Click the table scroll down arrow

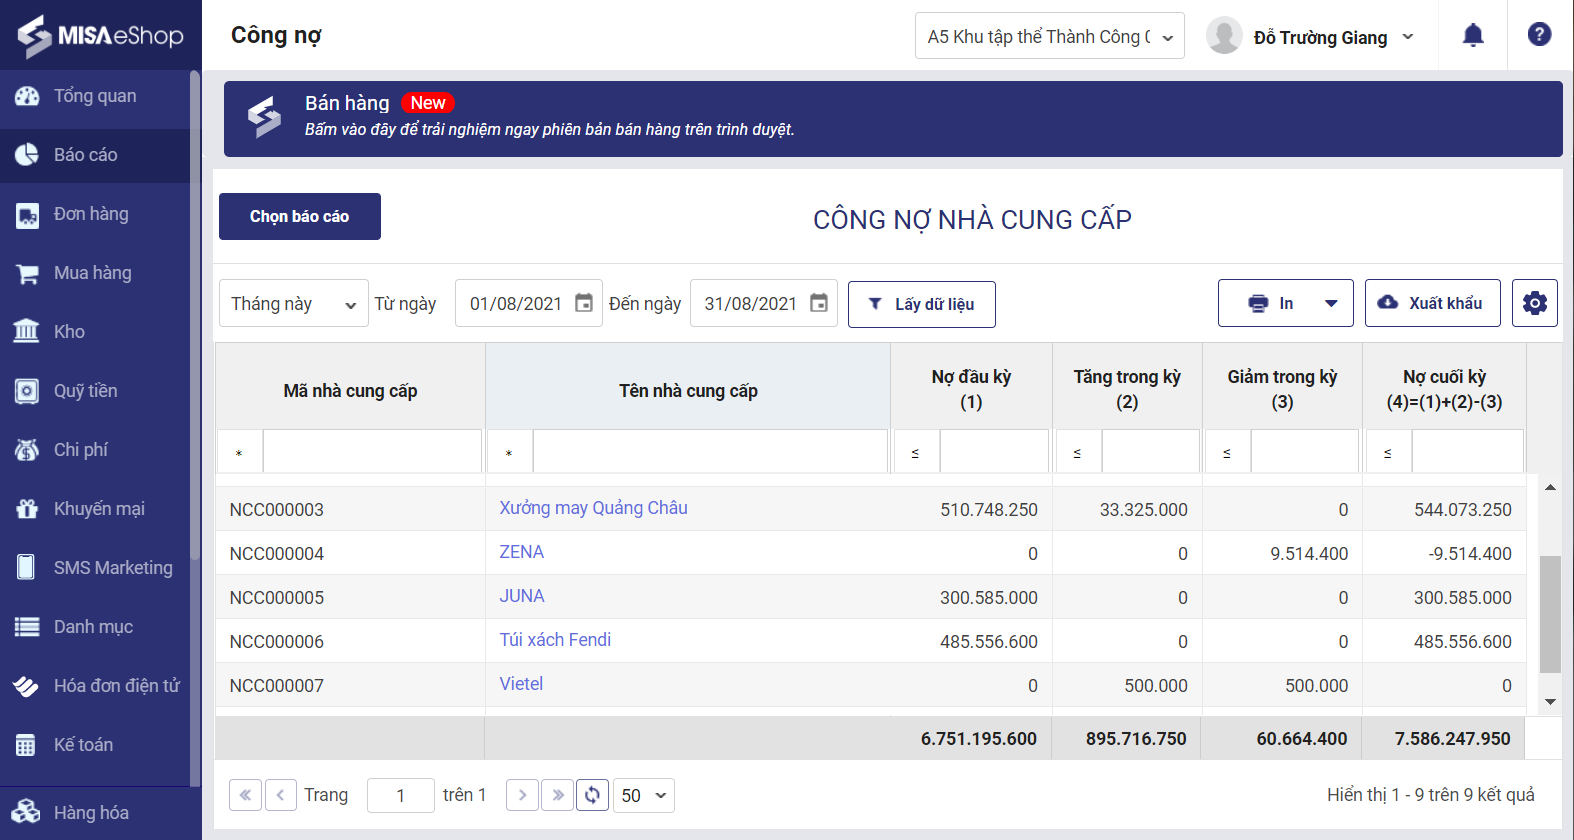[x=1550, y=702]
